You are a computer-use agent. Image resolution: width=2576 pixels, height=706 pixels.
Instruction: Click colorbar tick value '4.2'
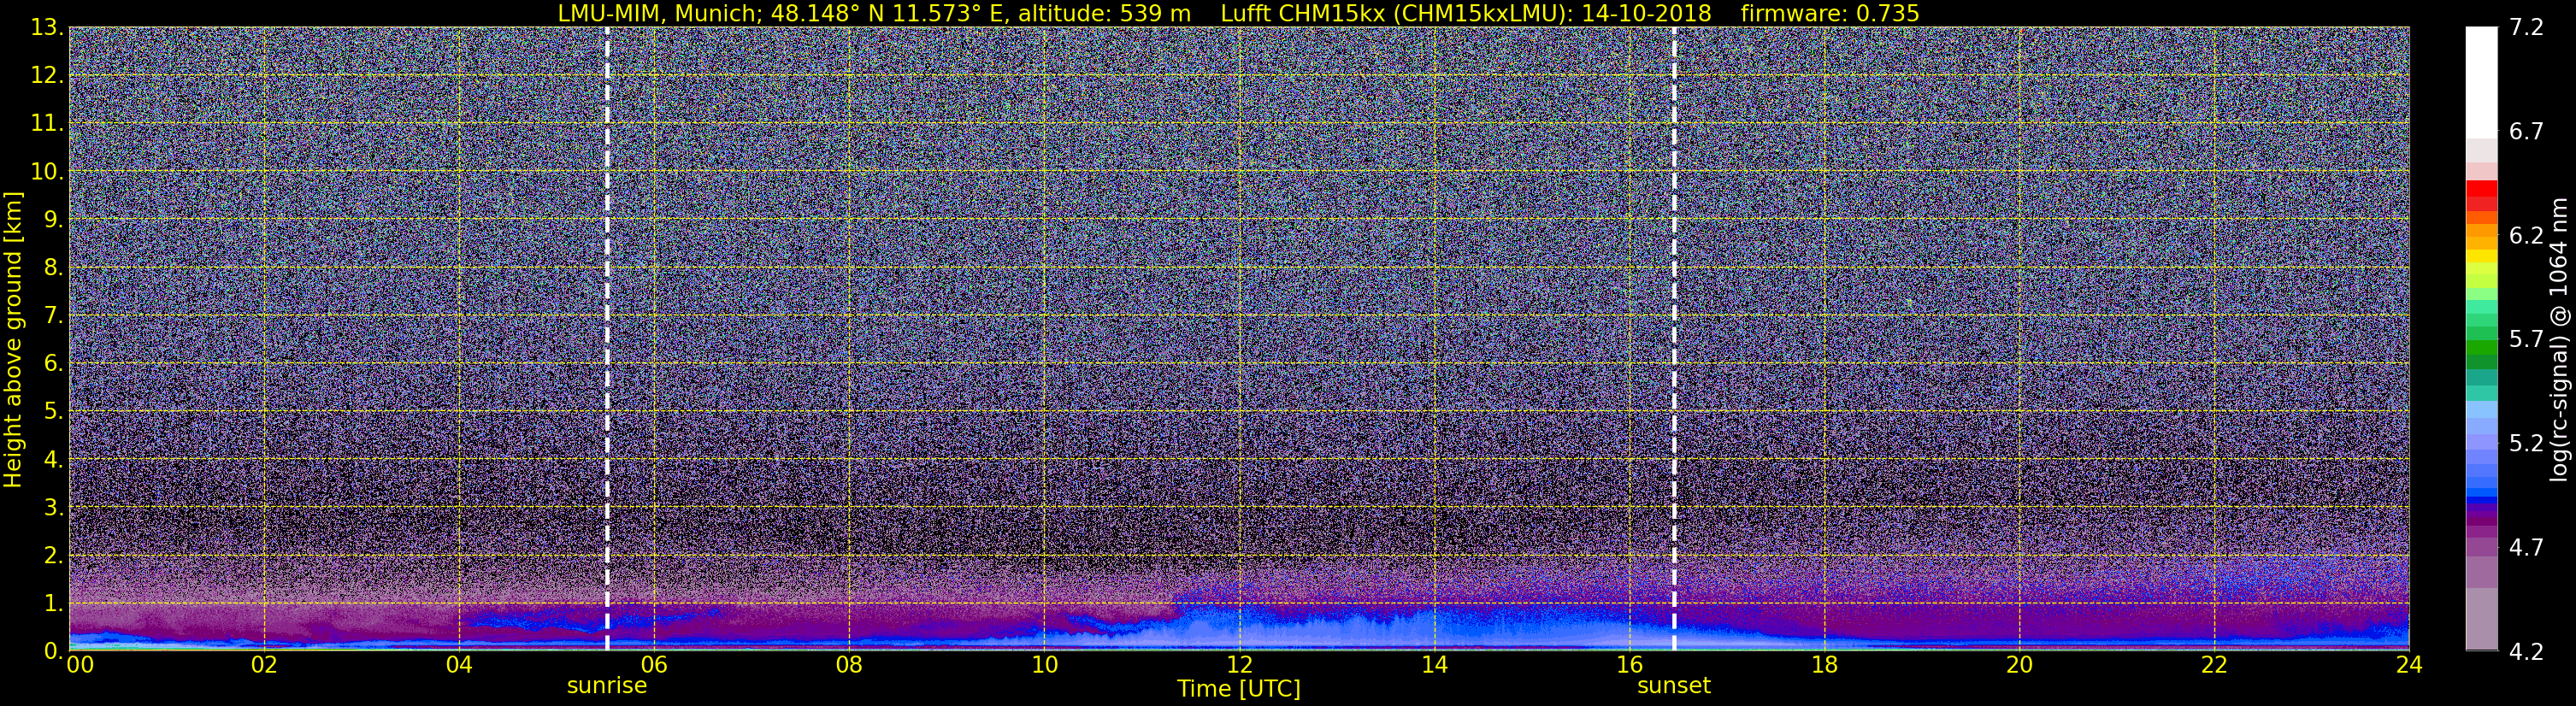[2526, 651]
